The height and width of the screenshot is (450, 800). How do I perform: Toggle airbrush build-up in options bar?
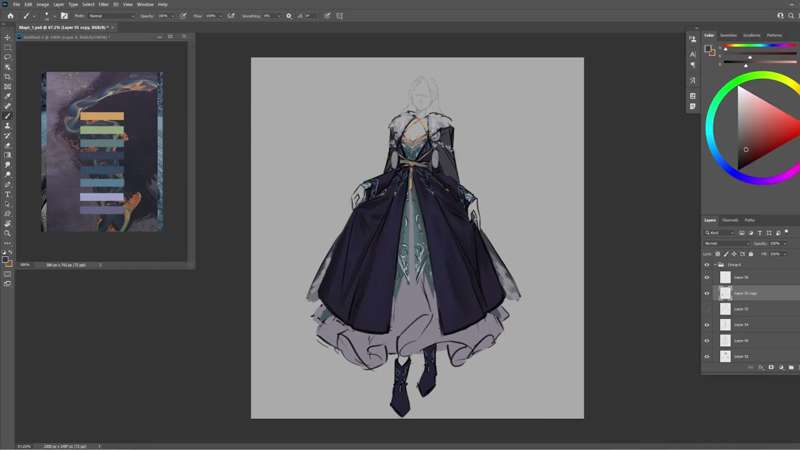tap(232, 16)
